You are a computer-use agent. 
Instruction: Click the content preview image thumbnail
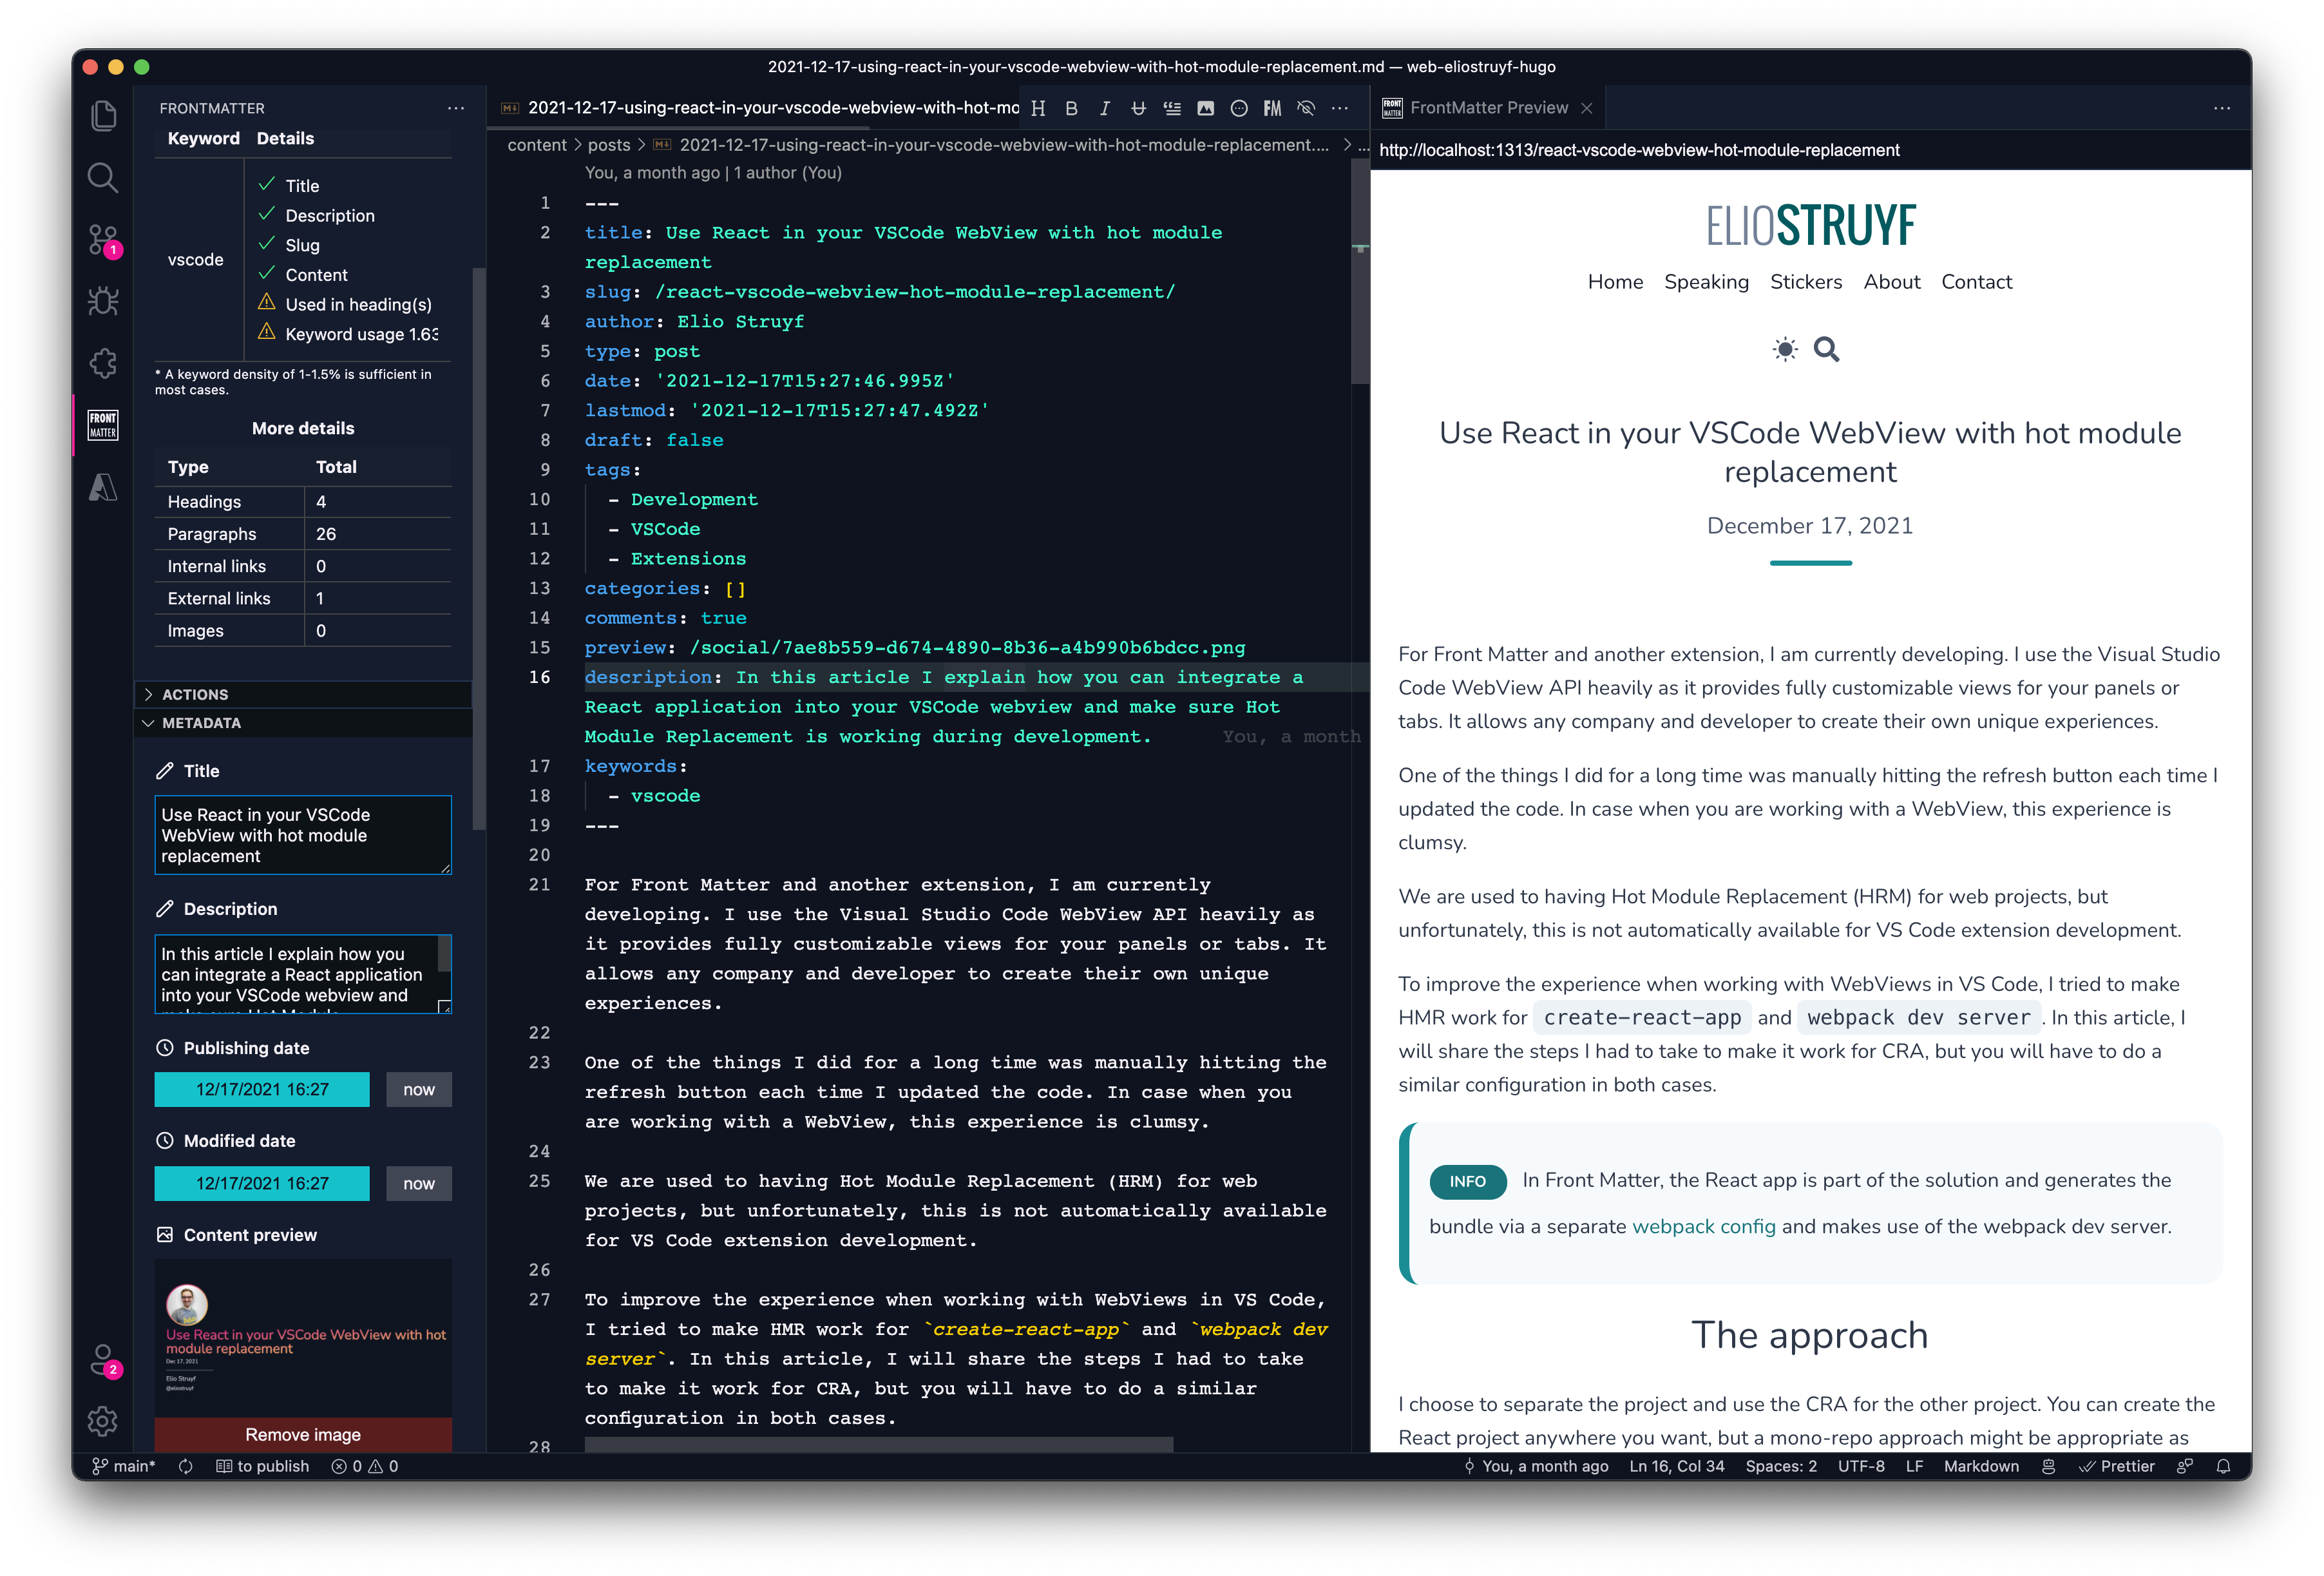303,1338
